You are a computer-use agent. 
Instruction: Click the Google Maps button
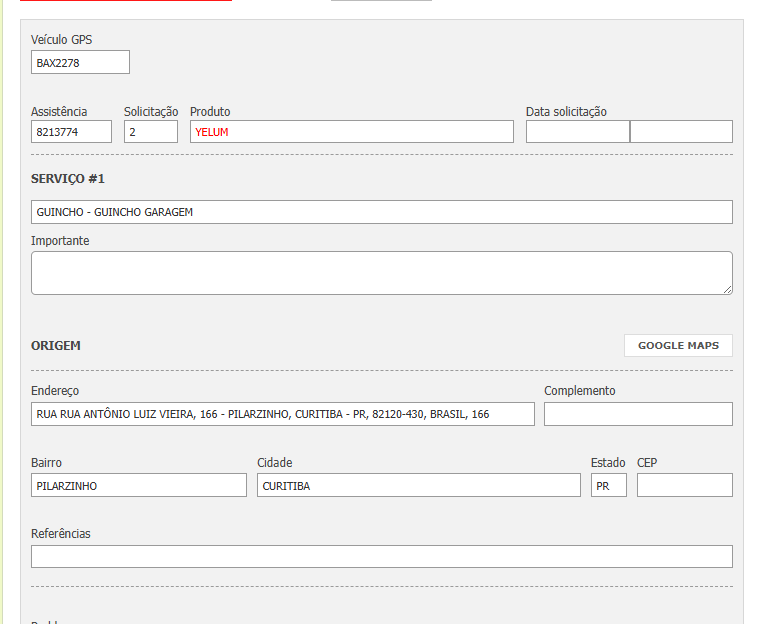click(678, 346)
